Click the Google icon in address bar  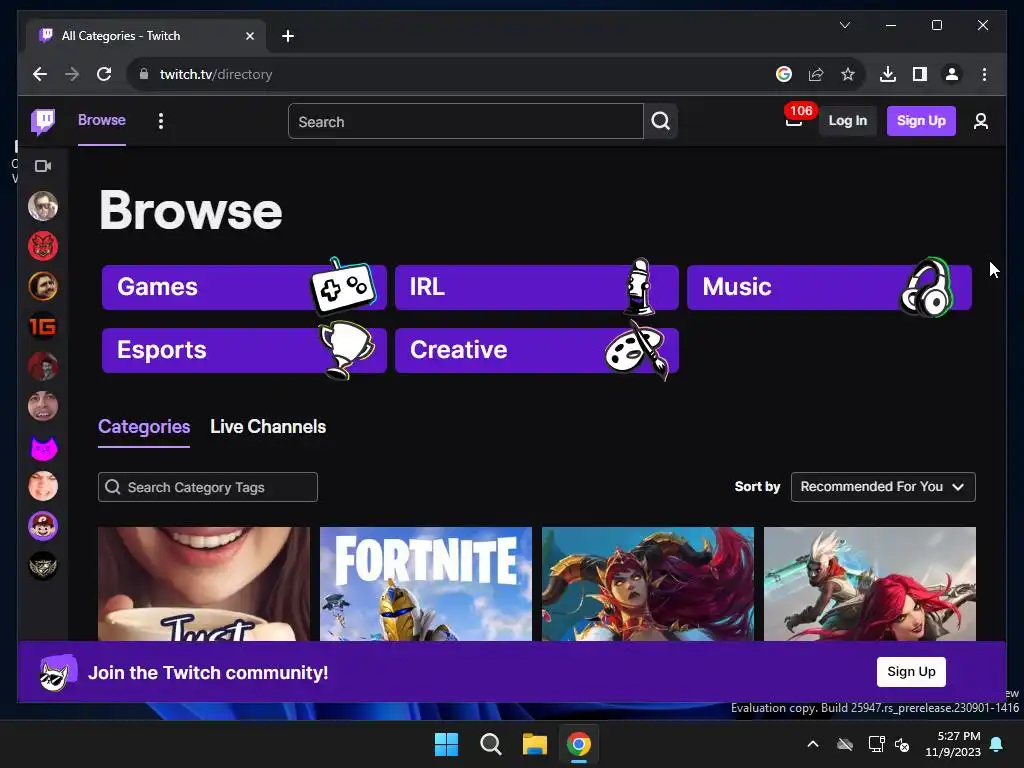click(784, 74)
